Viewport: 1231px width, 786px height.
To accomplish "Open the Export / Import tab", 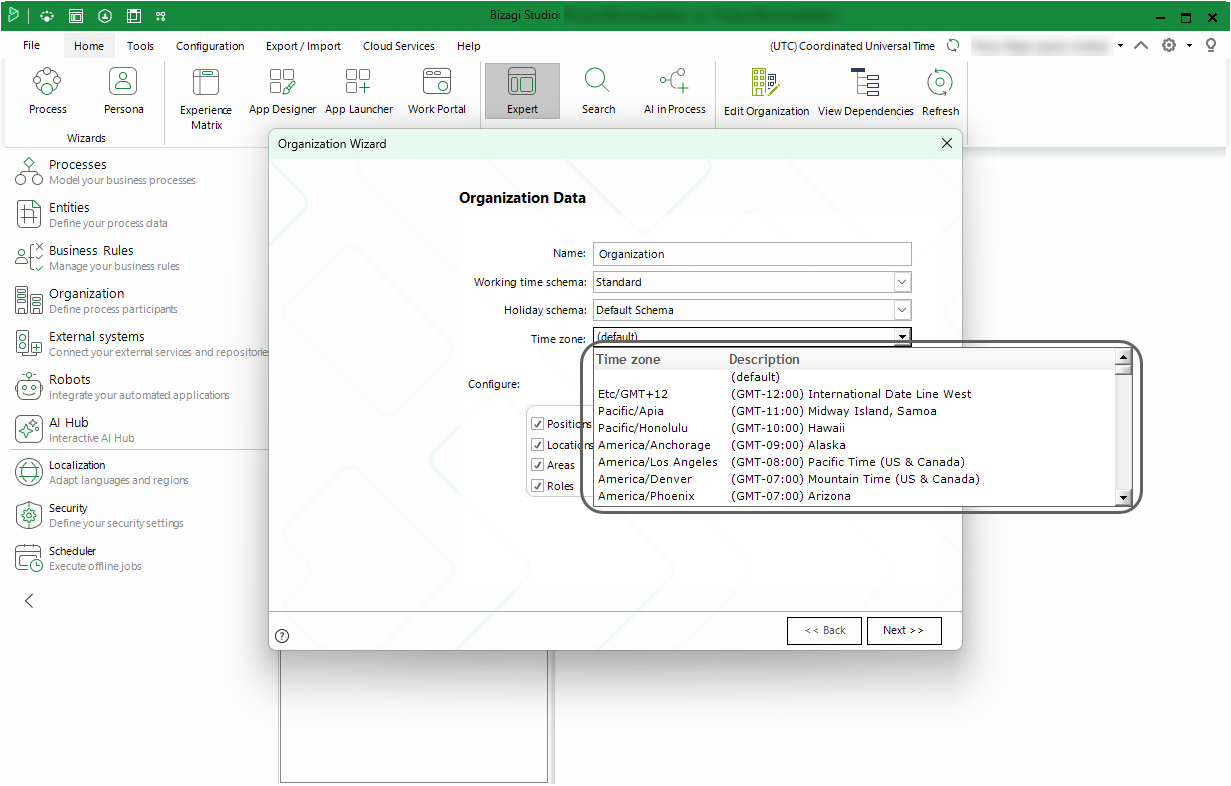I will pyautogui.click(x=303, y=46).
